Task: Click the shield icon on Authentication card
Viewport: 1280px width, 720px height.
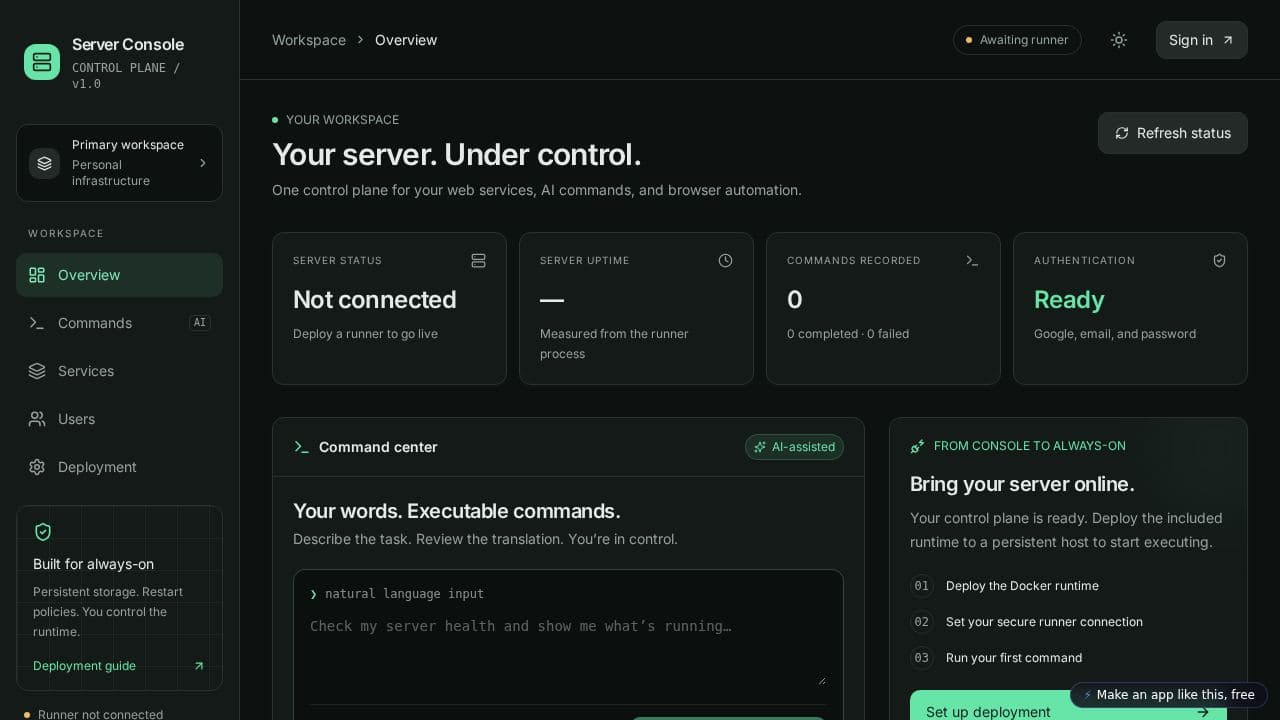Action: 1219,260
